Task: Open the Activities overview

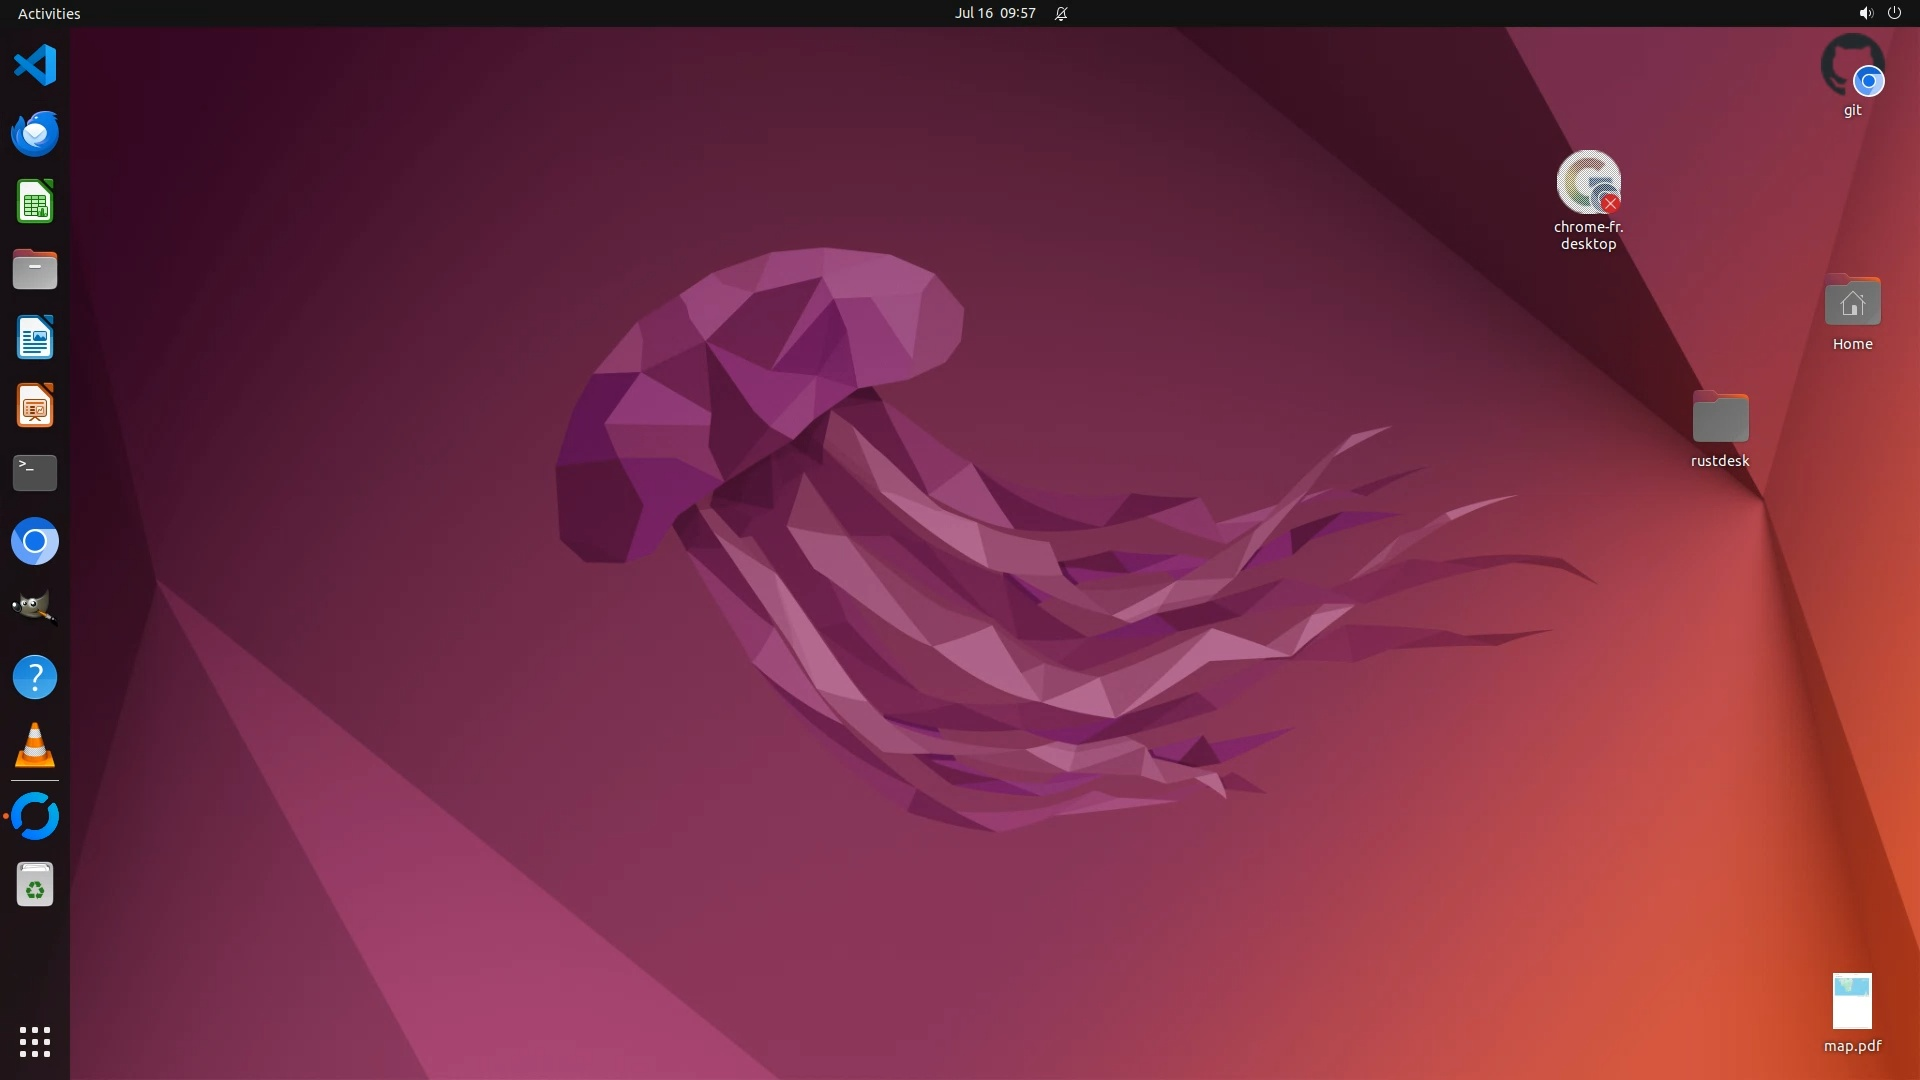Action: coord(49,13)
